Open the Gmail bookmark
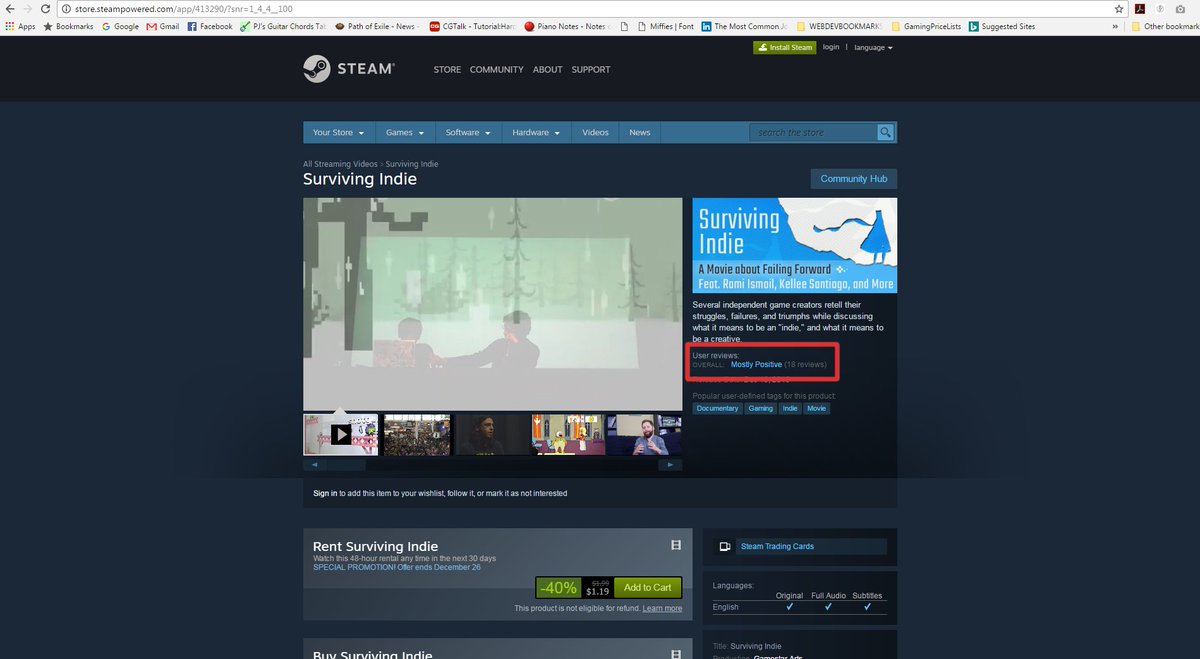The height and width of the screenshot is (659, 1200). [x=163, y=26]
